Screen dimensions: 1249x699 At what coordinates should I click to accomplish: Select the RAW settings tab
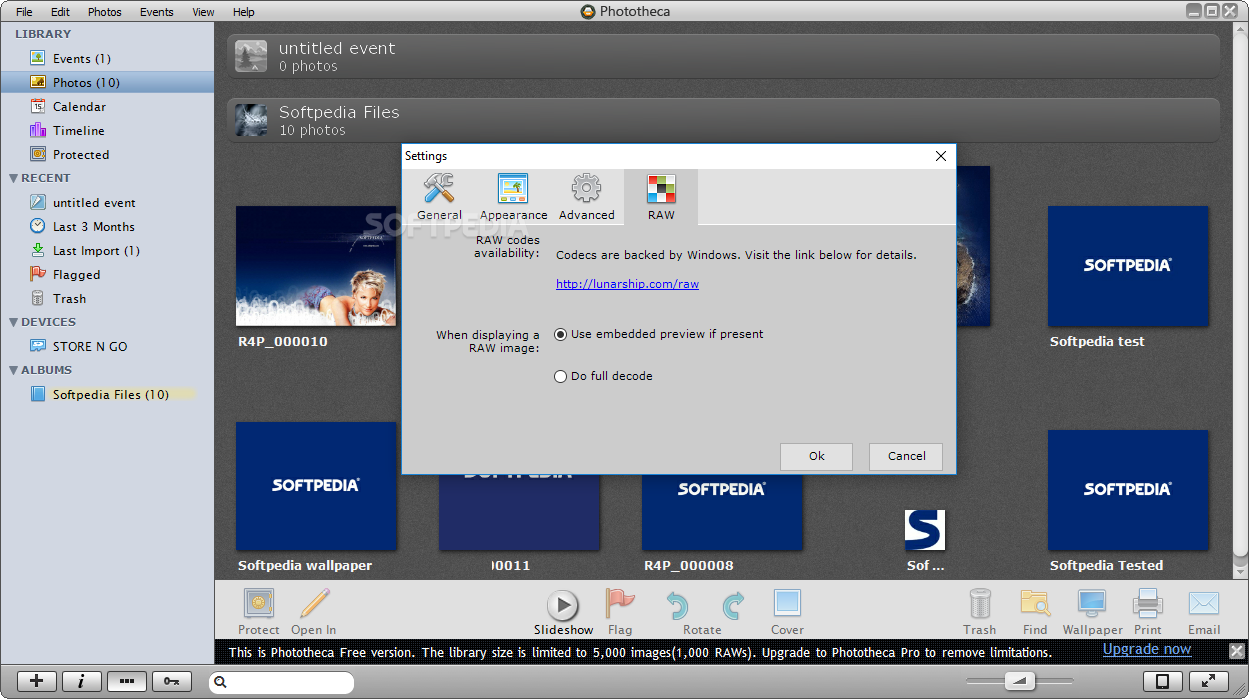coord(661,197)
